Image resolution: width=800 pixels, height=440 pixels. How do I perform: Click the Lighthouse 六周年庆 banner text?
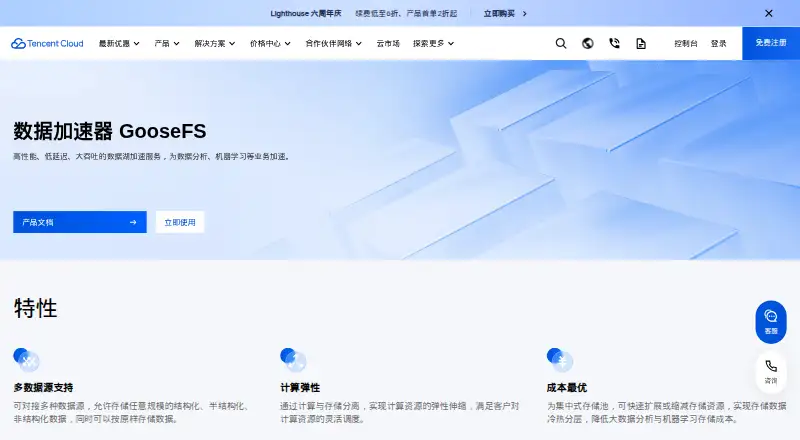pos(306,14)
